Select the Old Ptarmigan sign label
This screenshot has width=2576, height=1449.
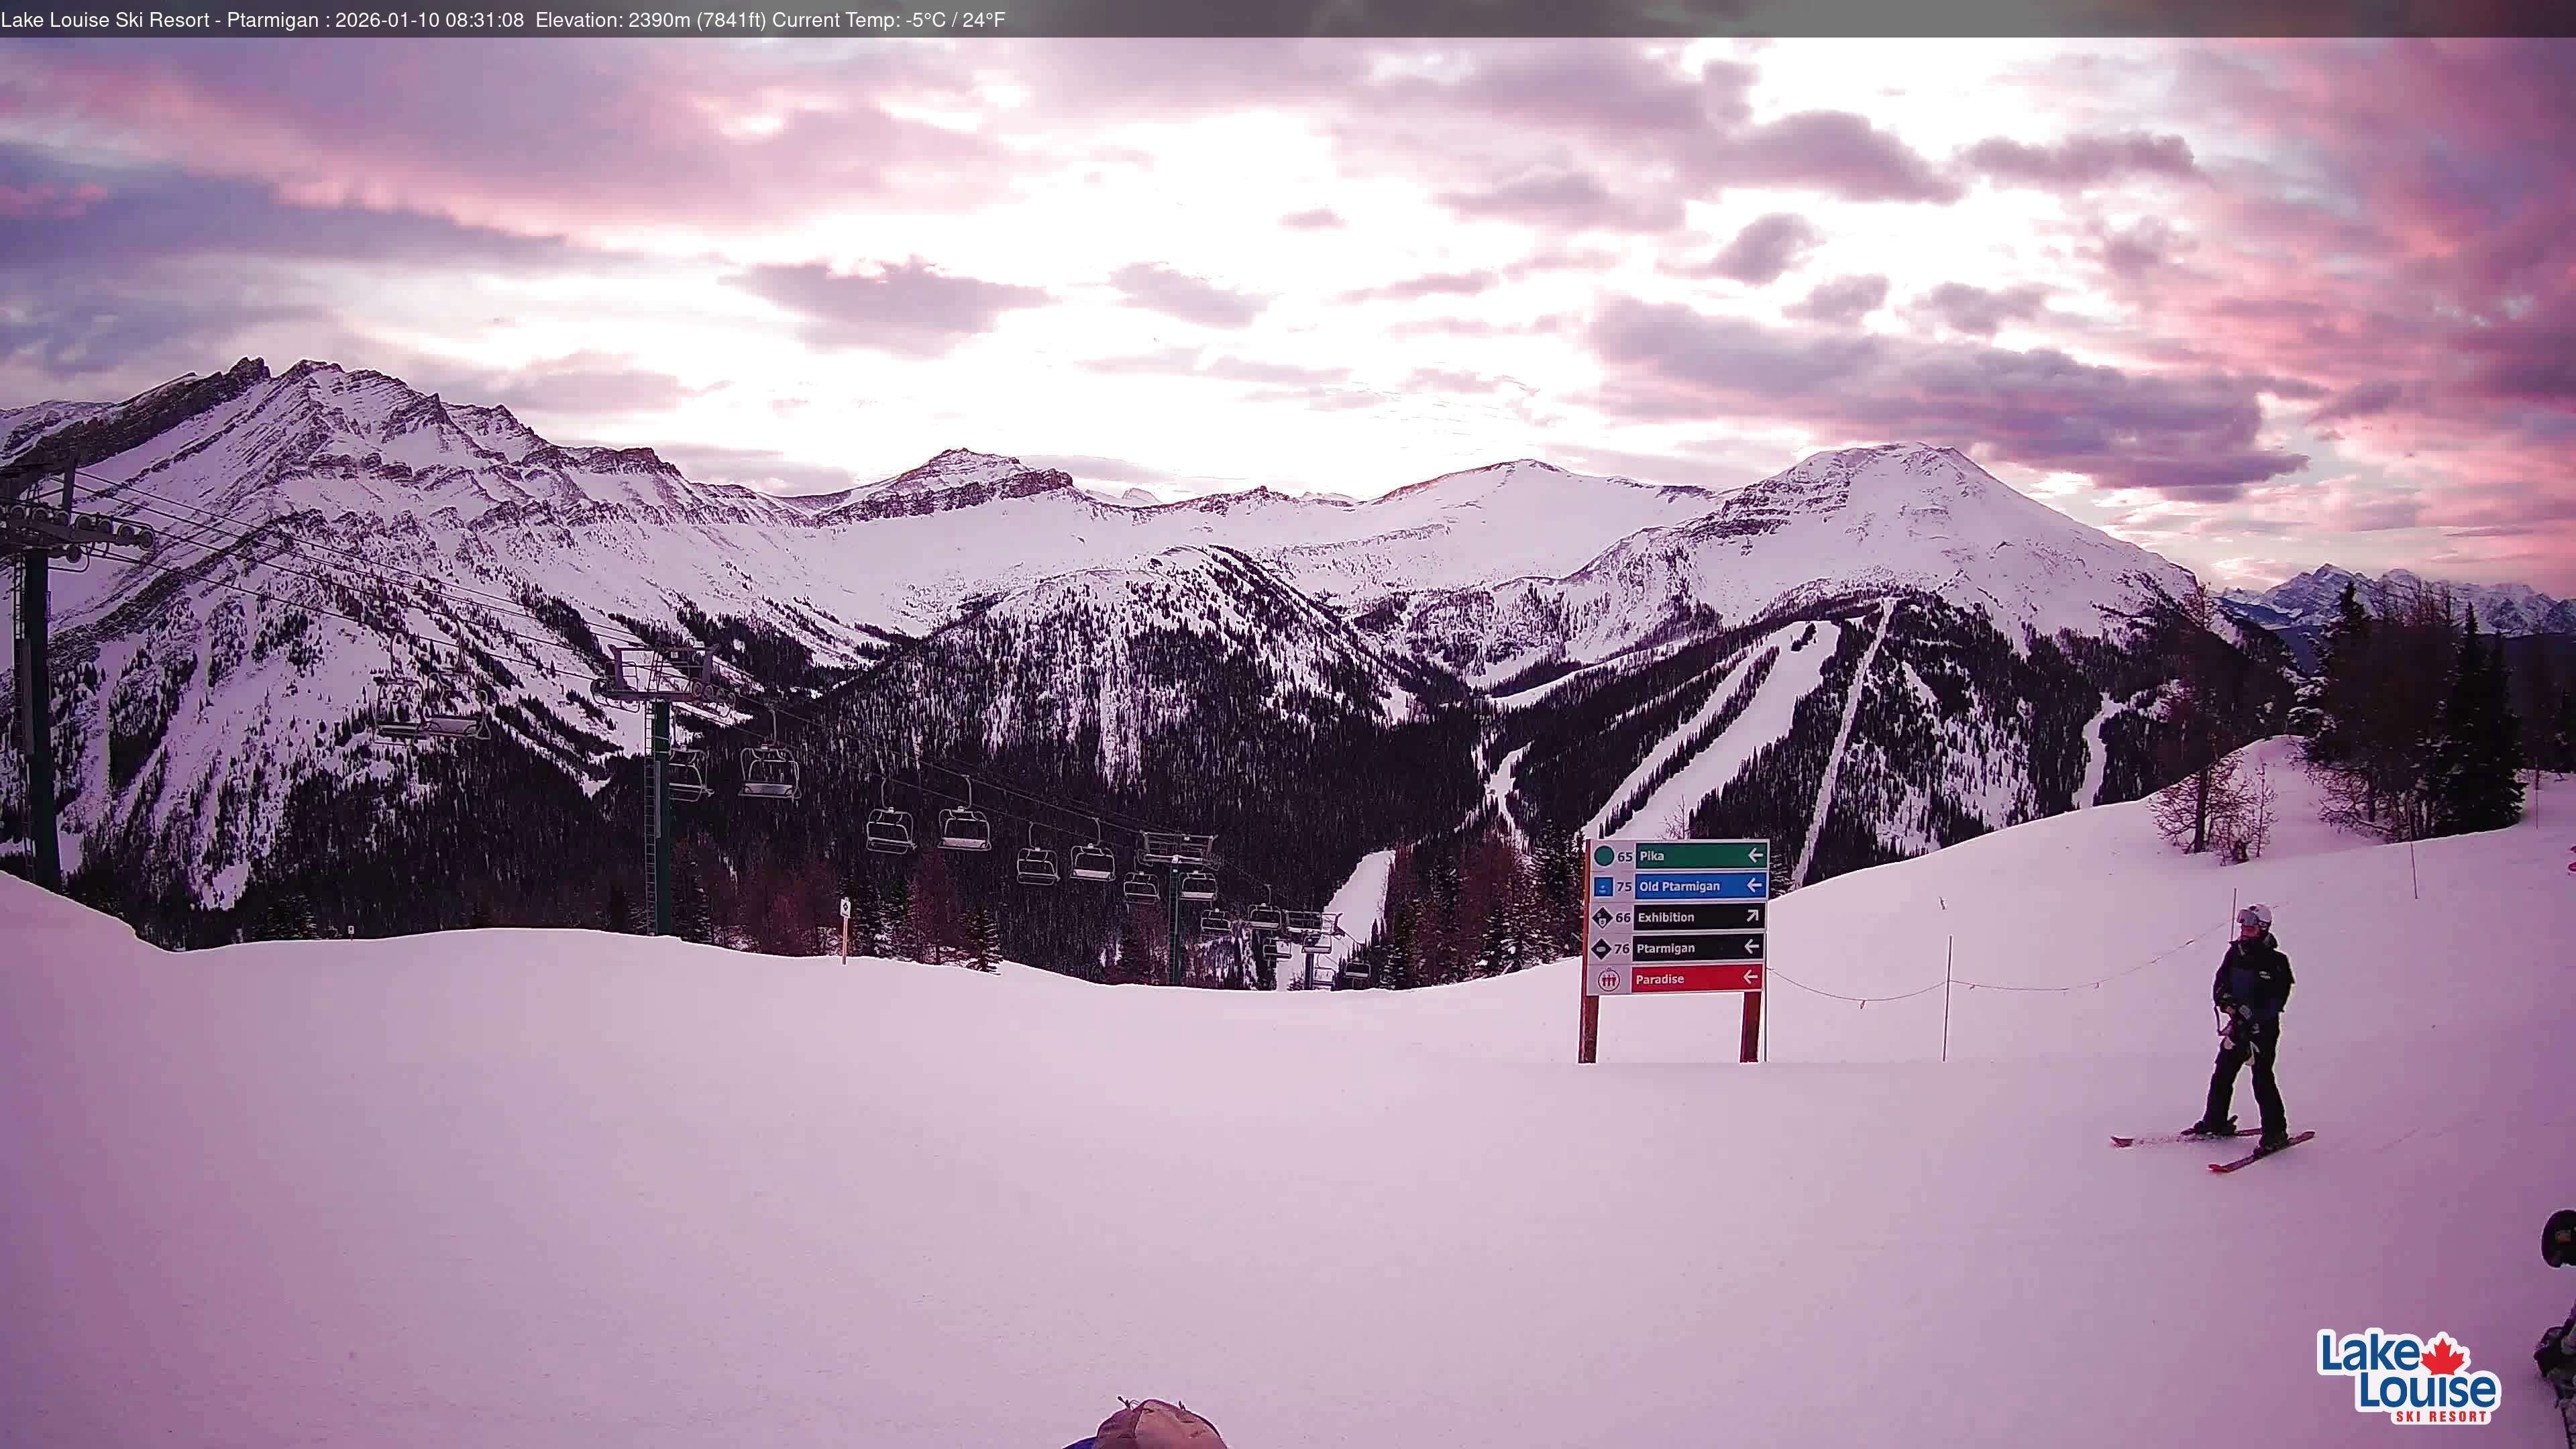tap(1680, 887)
